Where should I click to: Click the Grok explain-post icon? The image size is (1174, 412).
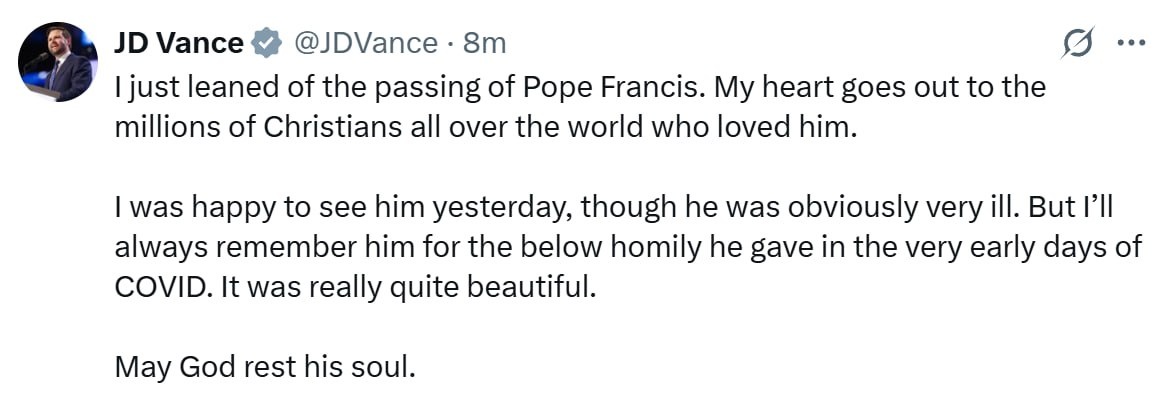click(x=1079, y=45)
